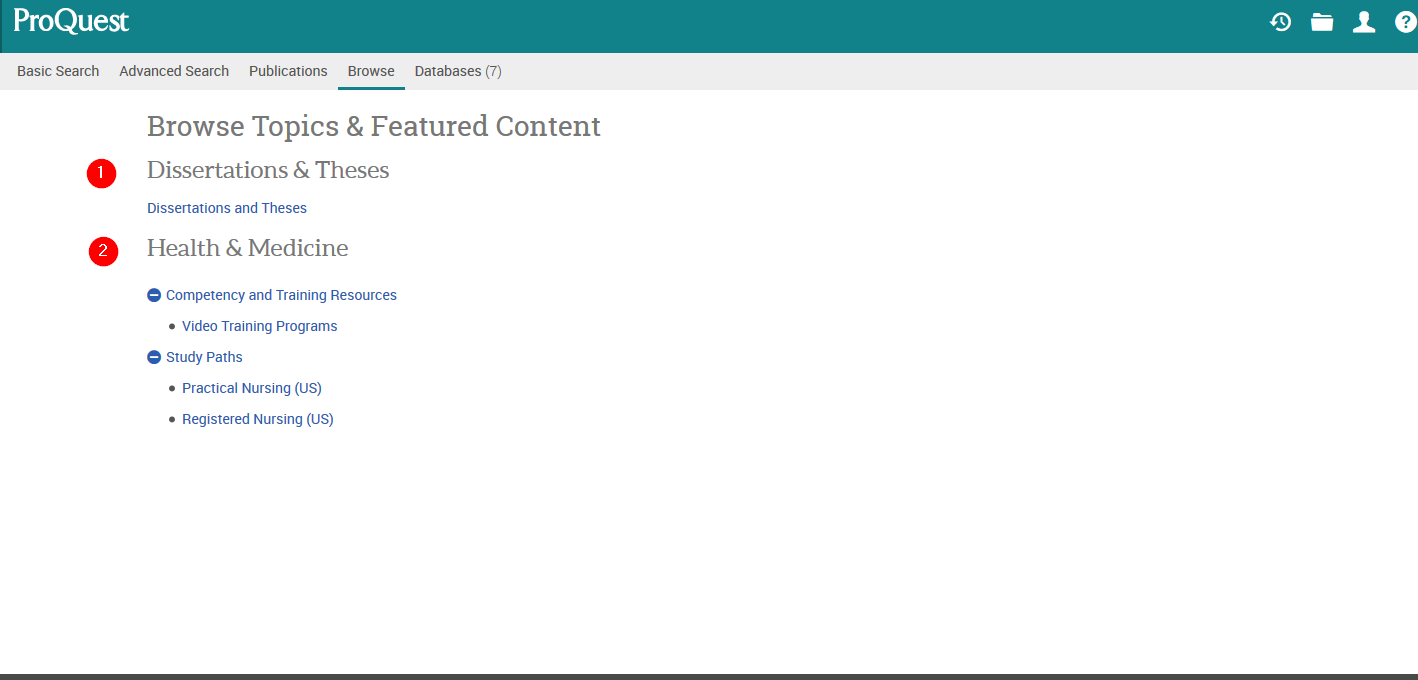Click the user account profile icon
This screenshot has height=680, width=1418.
click(1364, 22)
